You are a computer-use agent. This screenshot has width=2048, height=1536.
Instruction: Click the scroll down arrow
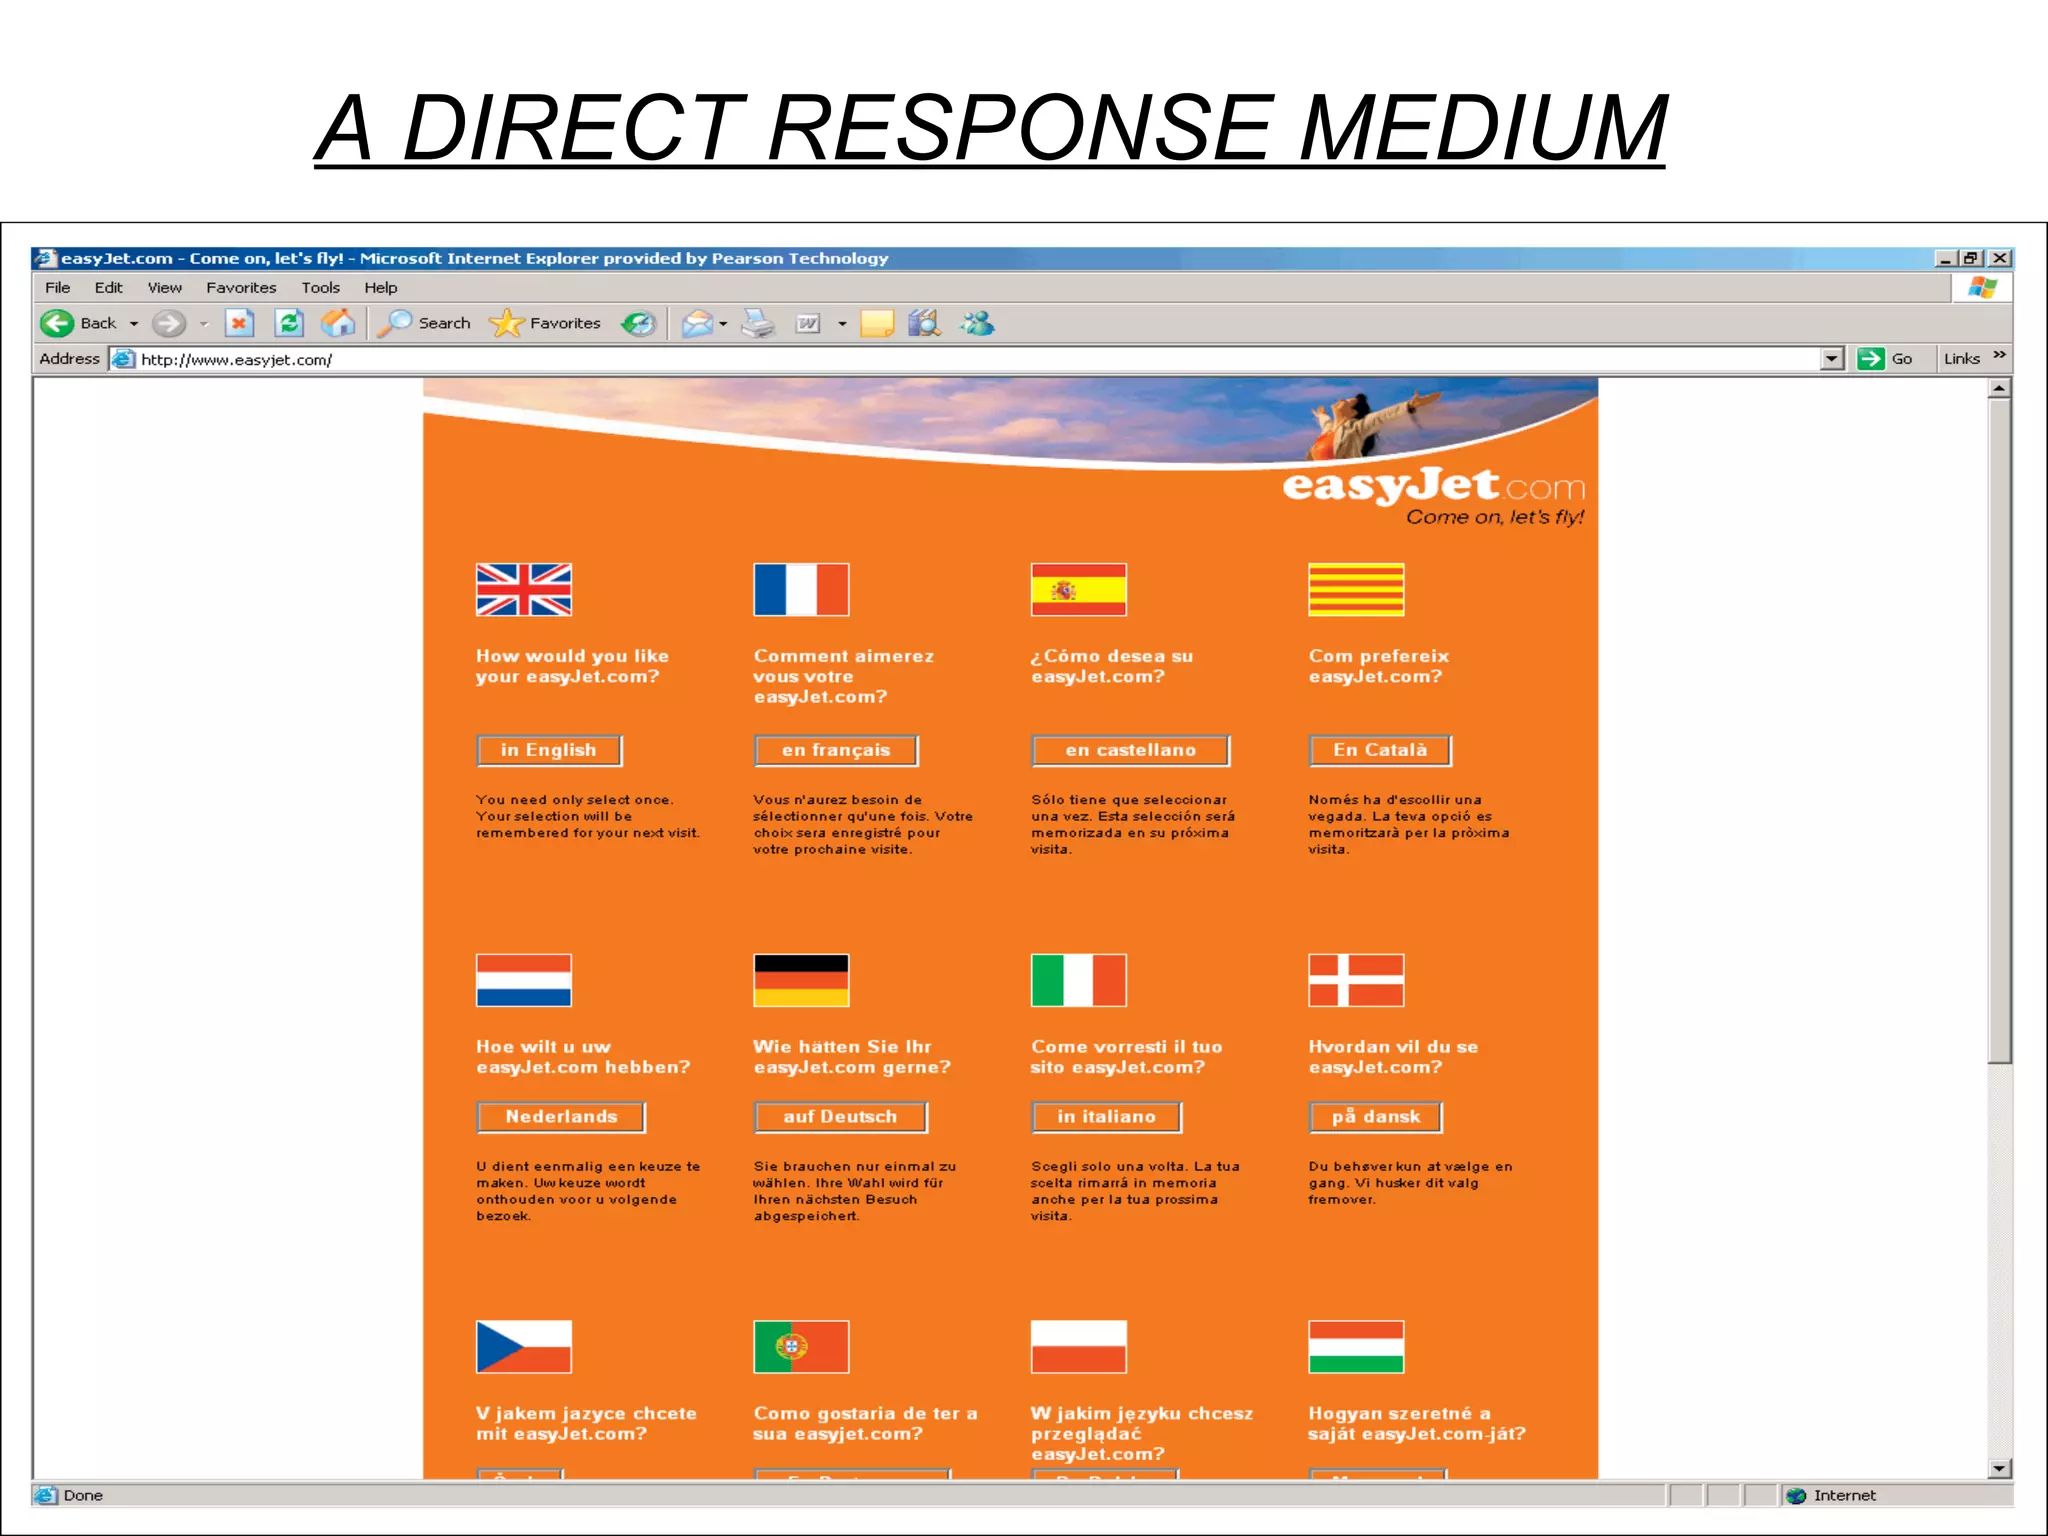(x=1999, y=1468)
